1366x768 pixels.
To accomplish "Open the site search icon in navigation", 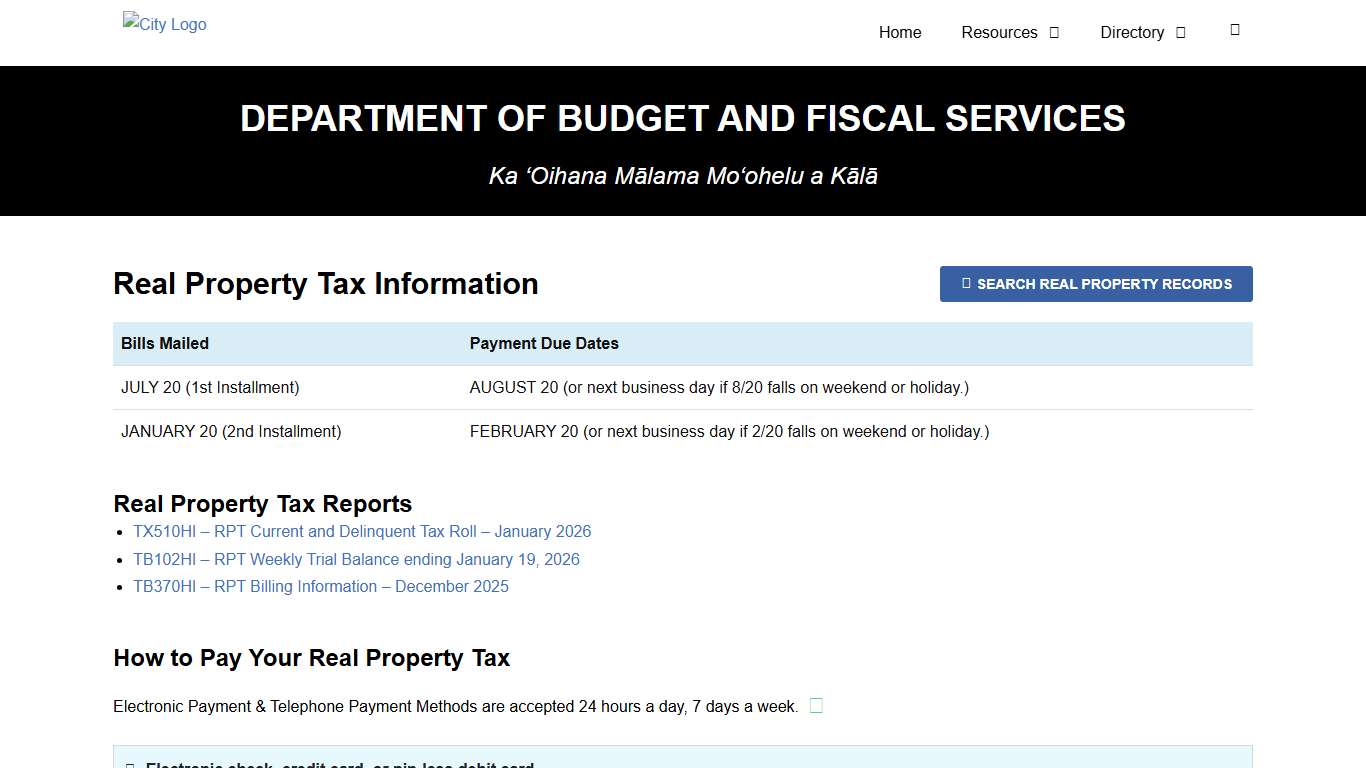I will pyautogui.click(x=1234, y=30).
